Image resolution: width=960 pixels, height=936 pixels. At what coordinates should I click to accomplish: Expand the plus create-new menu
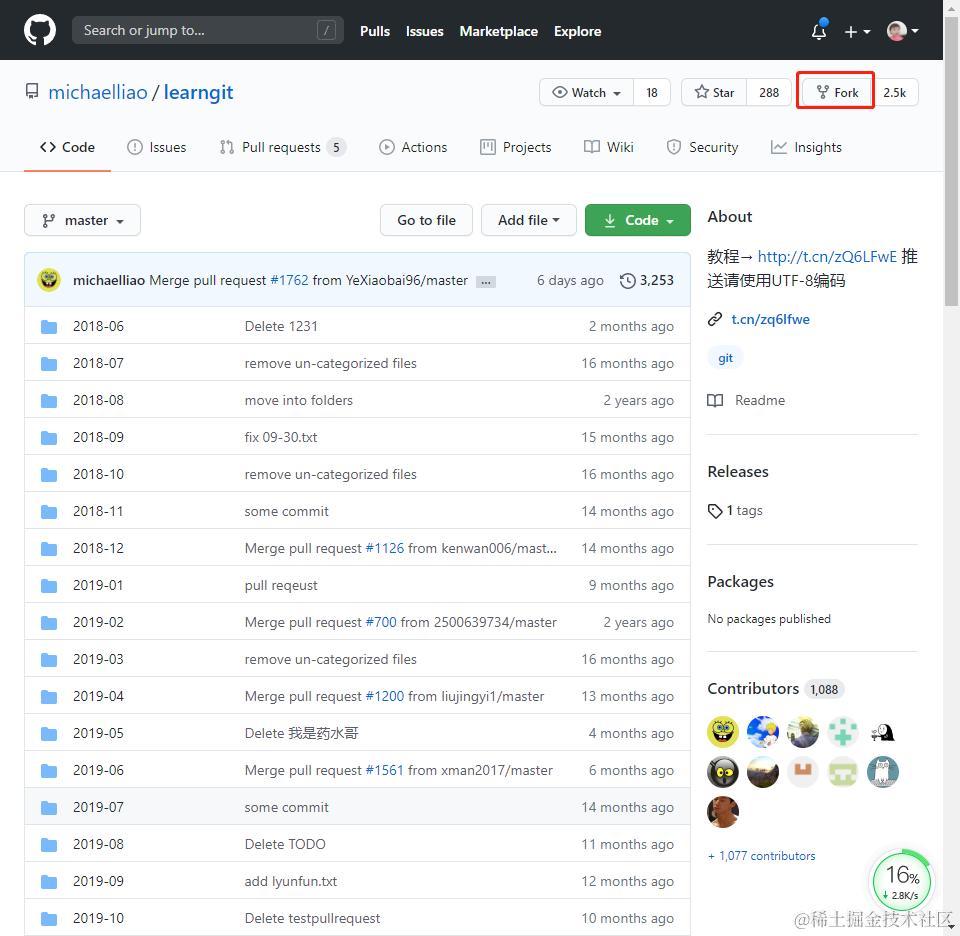pos(857,31)
